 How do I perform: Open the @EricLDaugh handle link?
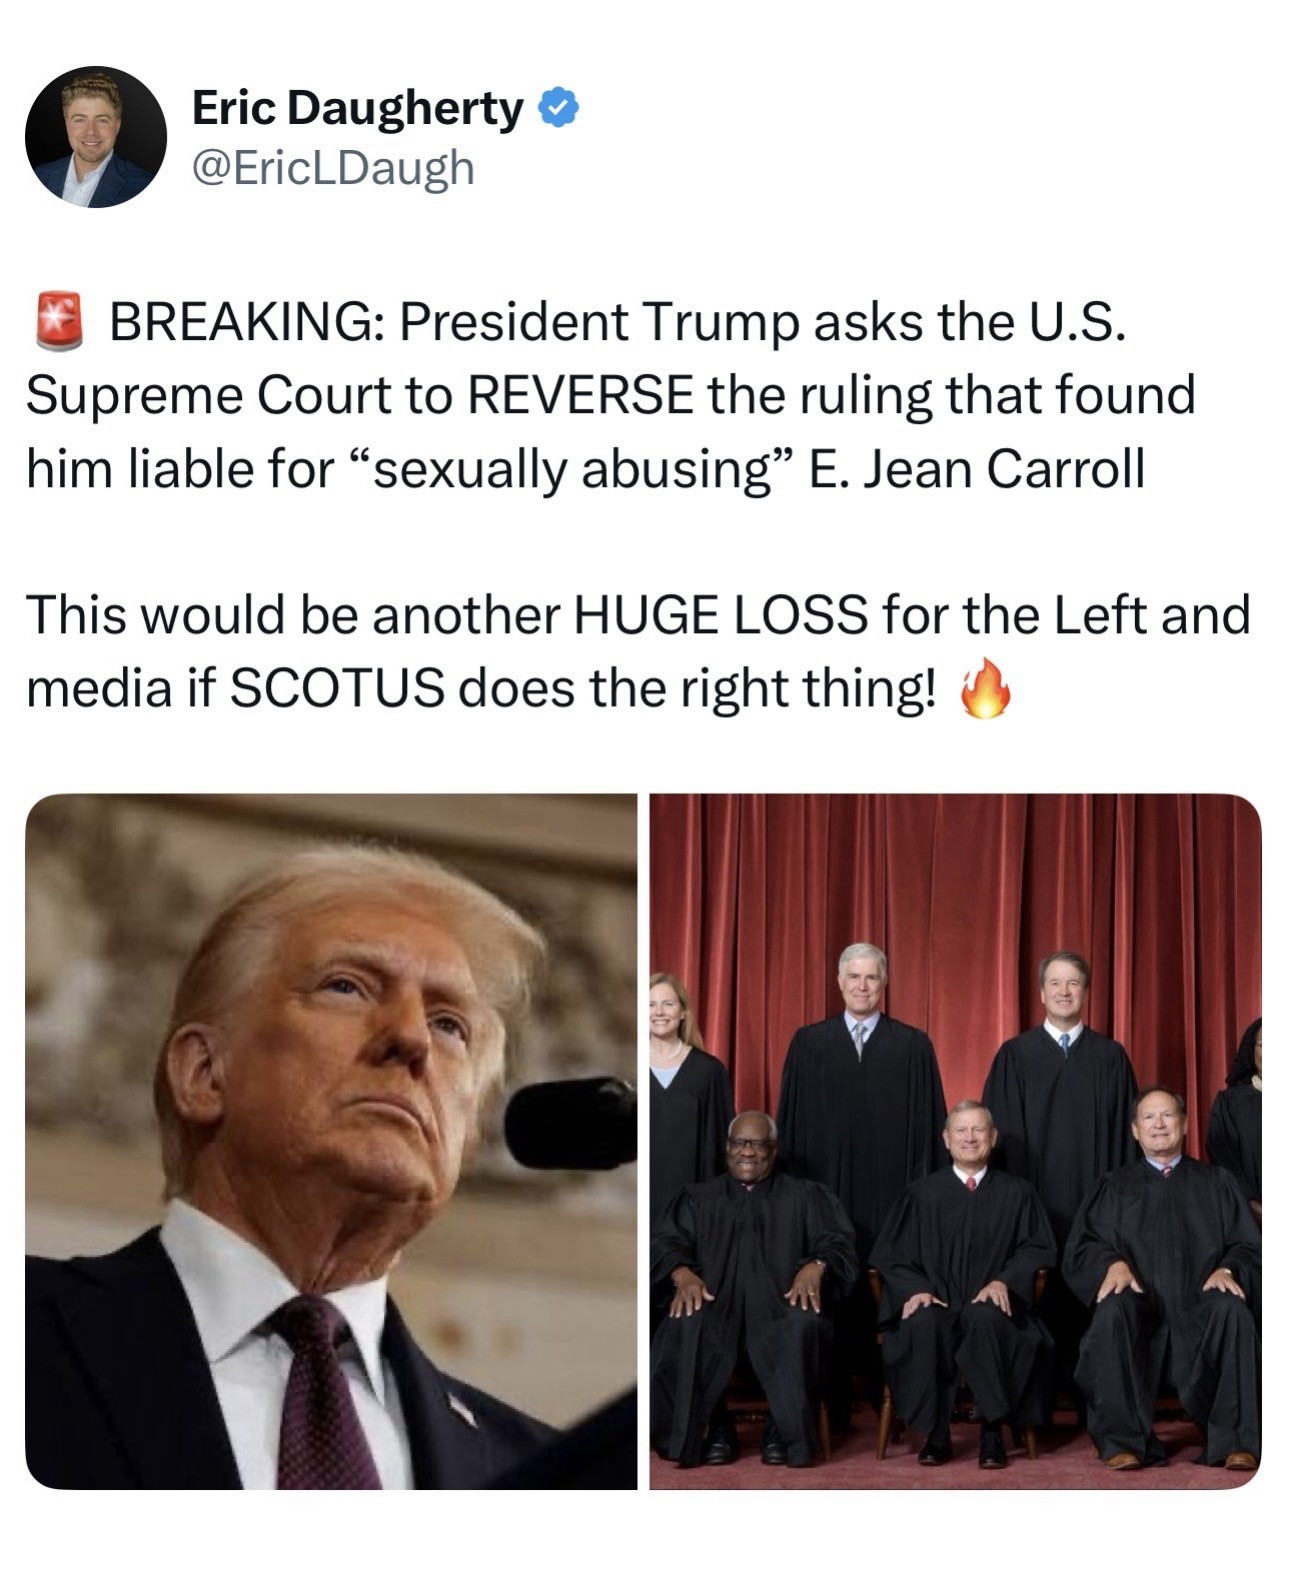point(332,167)
